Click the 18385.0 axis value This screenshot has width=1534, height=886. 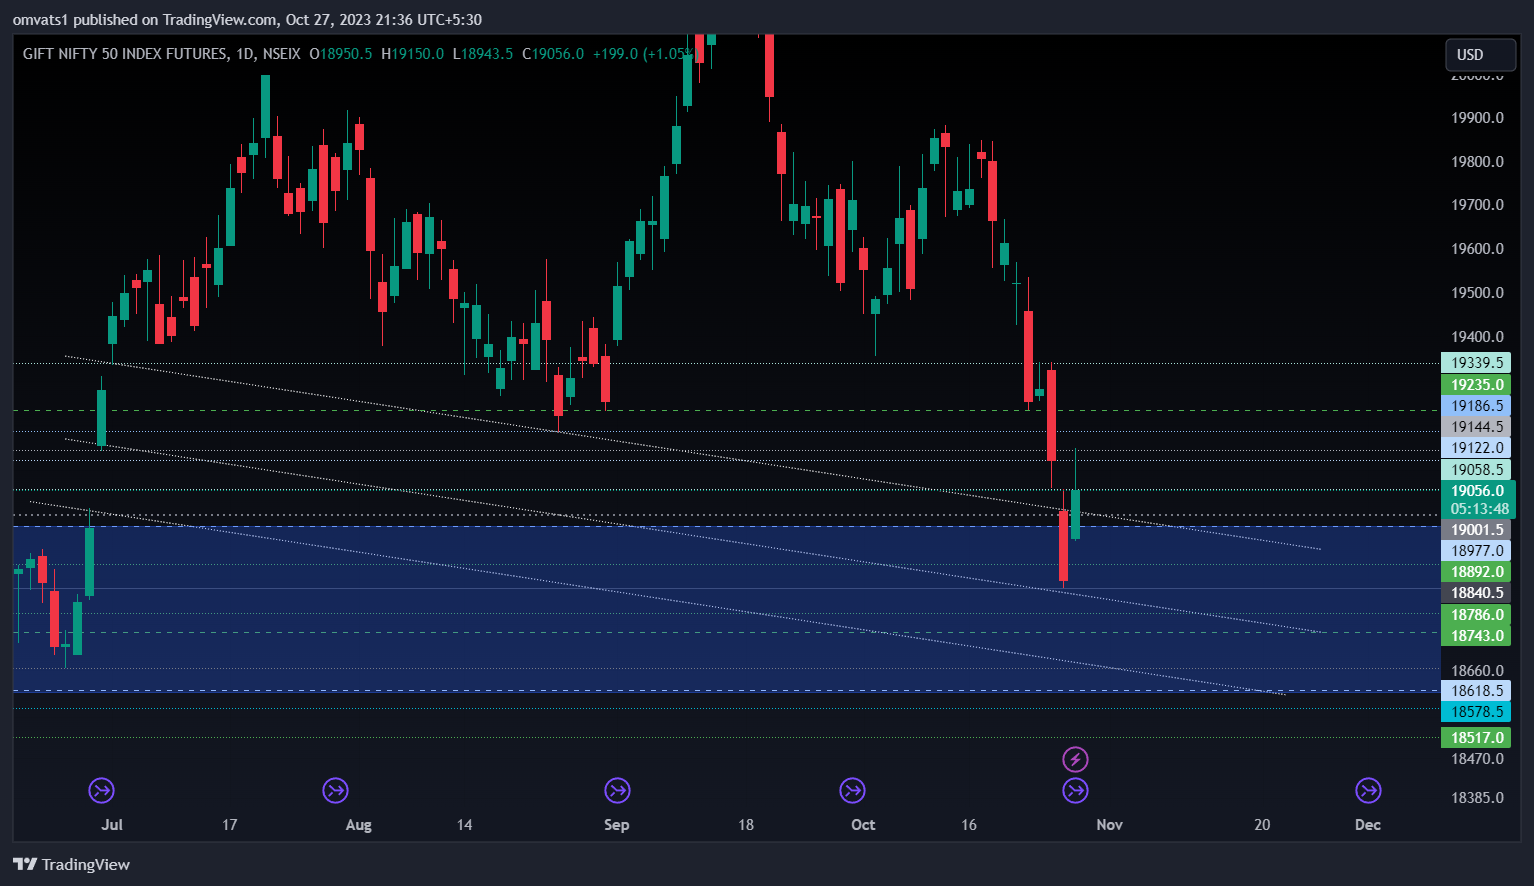tap(1477, 798)
